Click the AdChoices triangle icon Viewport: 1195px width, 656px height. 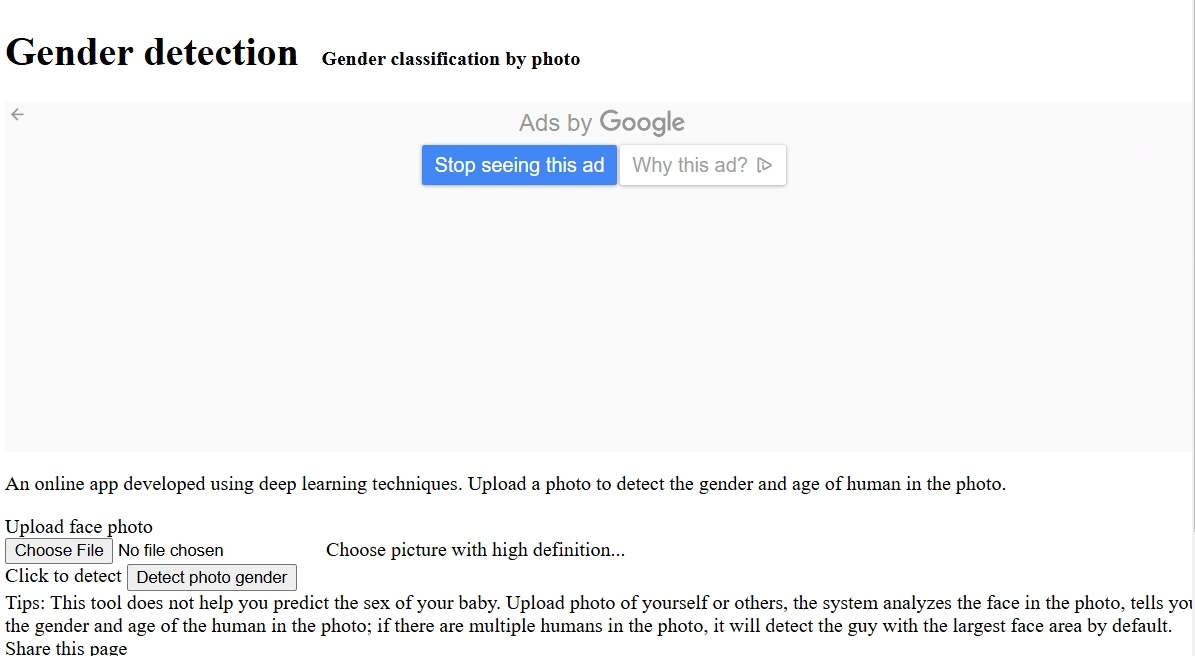coord(765,165)
